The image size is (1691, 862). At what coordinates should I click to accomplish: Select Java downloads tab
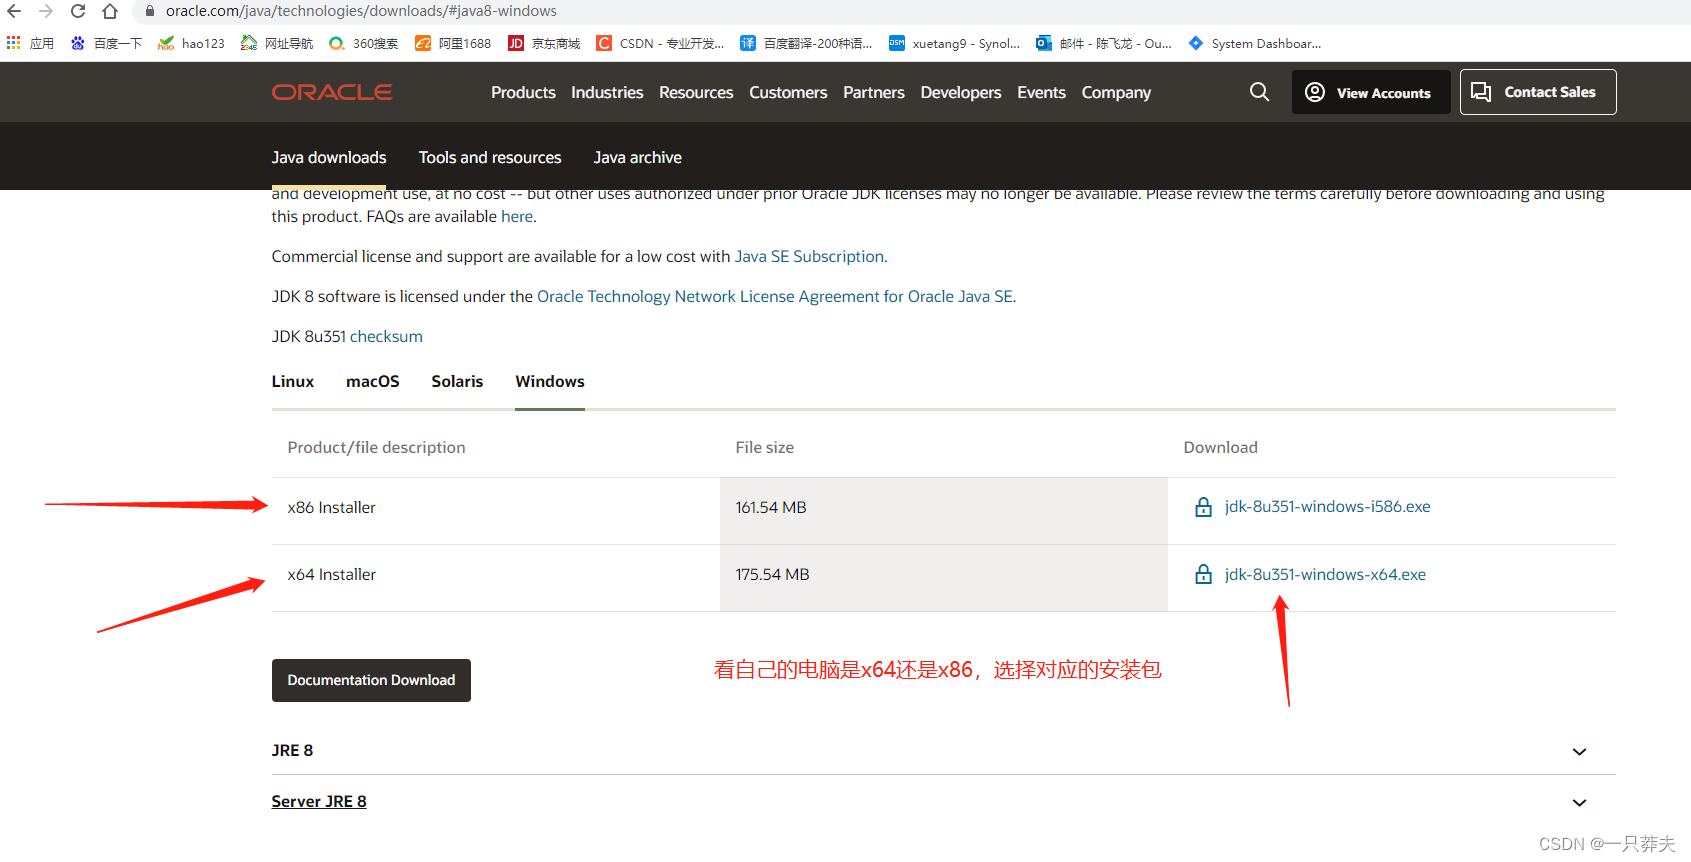coord(329,157)
